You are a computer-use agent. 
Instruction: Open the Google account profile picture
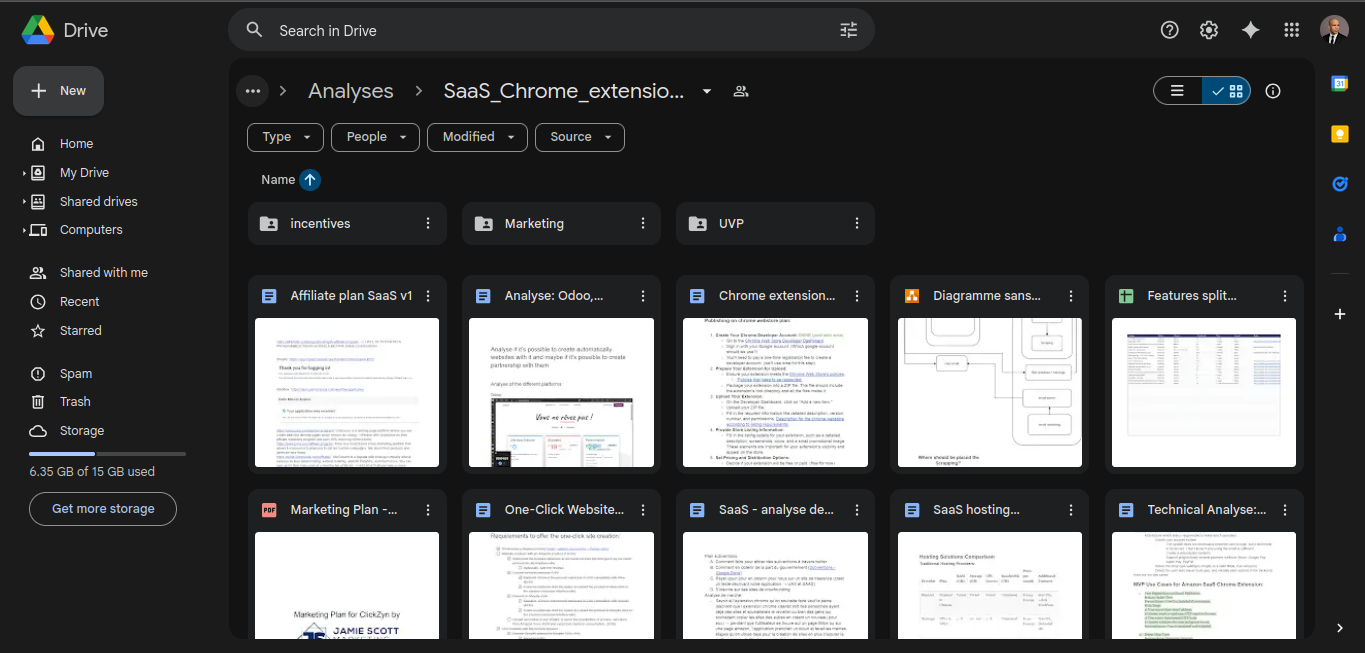pos(1334,30)
